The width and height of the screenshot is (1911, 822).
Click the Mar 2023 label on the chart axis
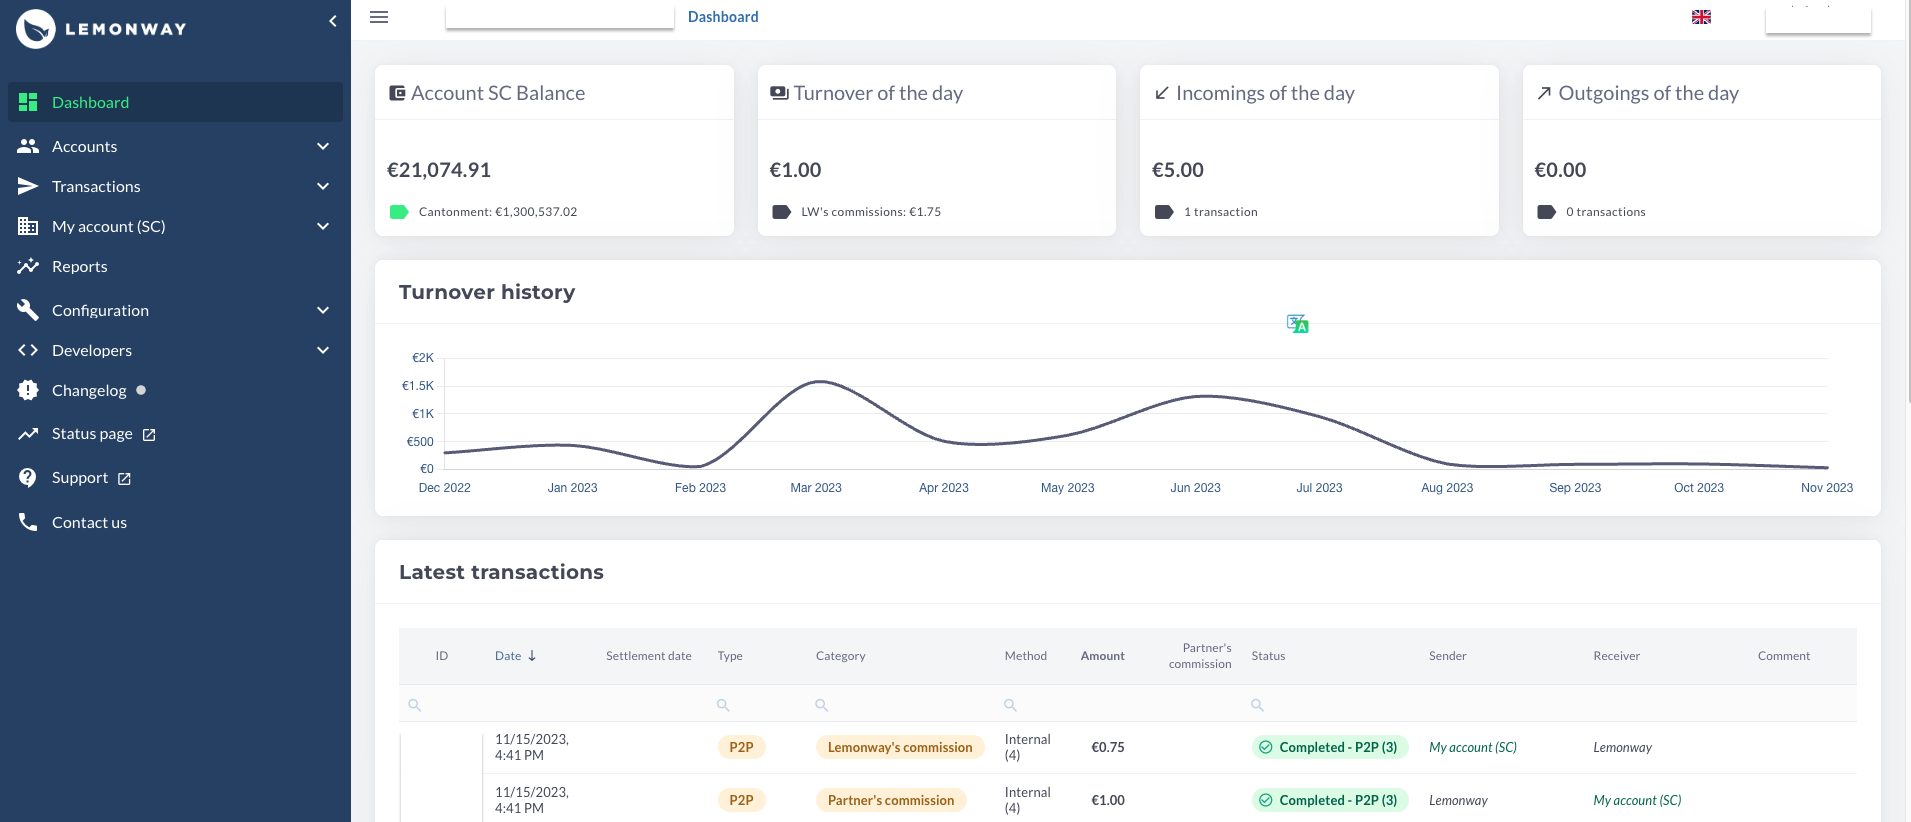pos(816,488)
